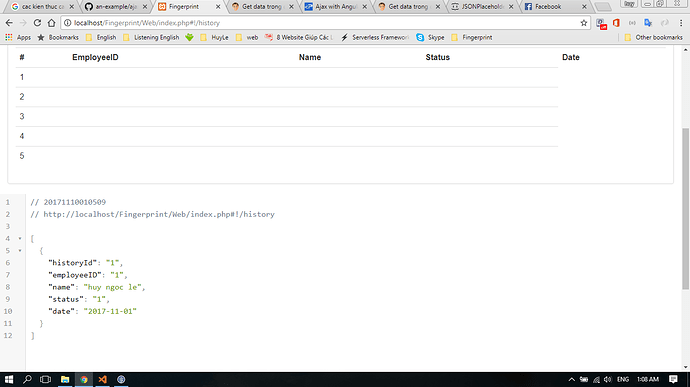Open the Fingerprint bookmark folder

tap(471, 37)
